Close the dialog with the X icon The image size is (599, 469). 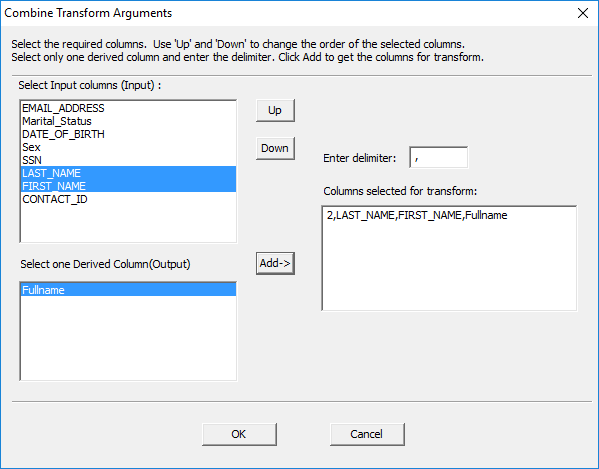(583, 13)
